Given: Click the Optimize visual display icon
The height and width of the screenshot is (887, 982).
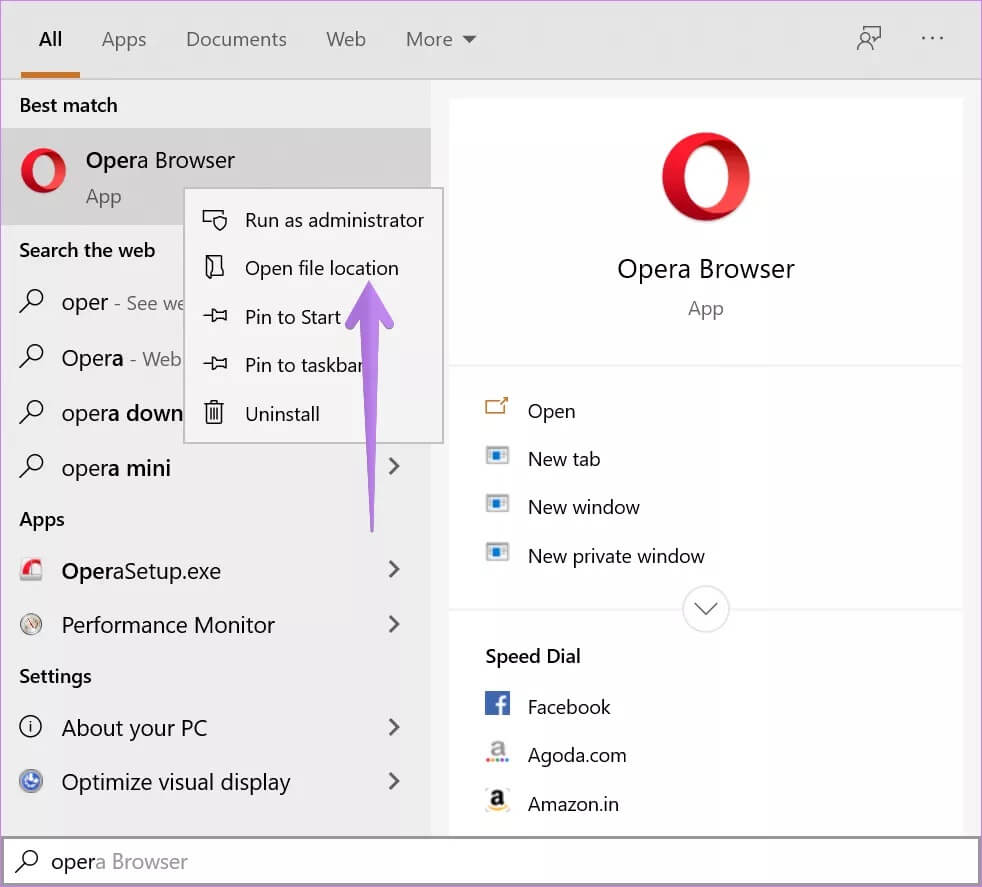Looking at the screenshot, I should [31, 781].
